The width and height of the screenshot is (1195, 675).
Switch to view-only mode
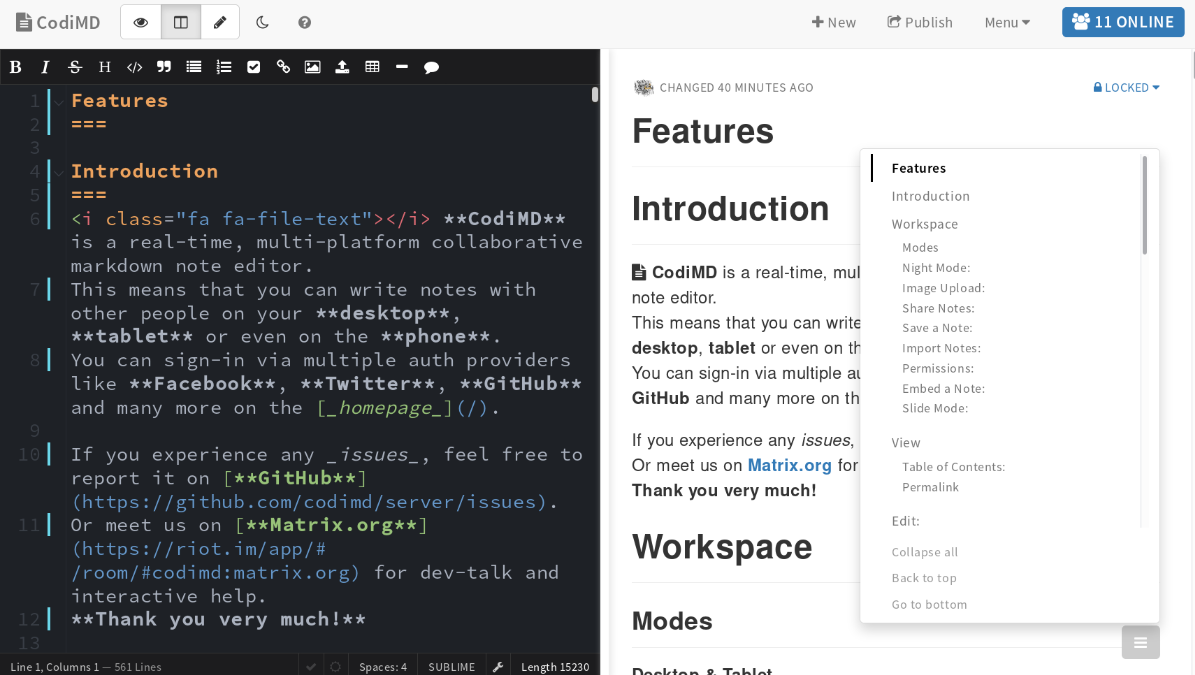[141, 21]
